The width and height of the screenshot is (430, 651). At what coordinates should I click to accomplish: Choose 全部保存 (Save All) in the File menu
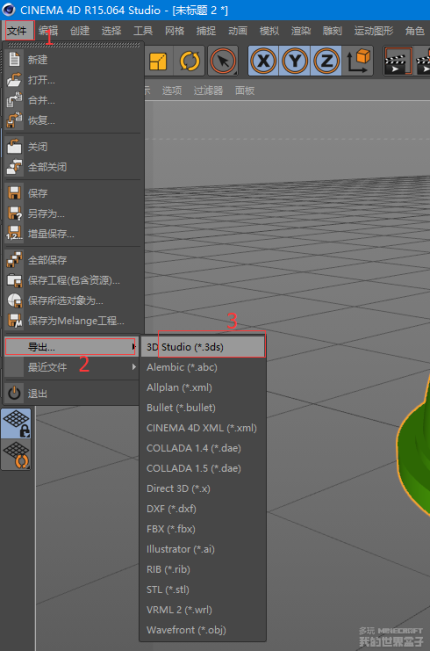(x=73, y=260)
